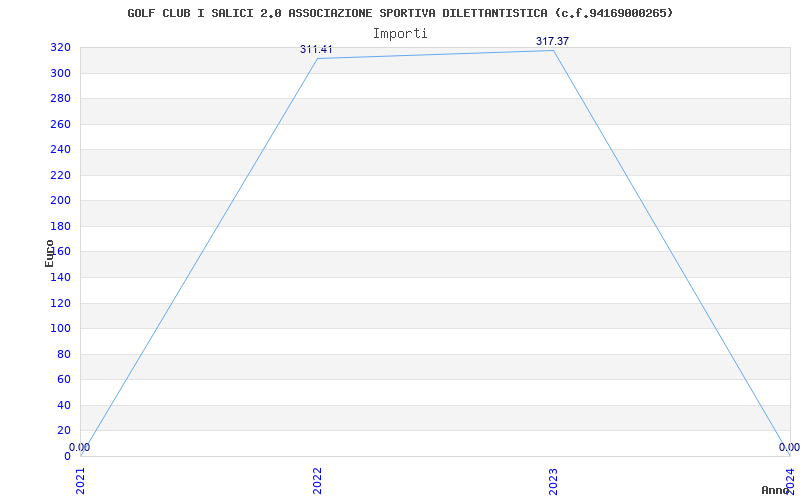Image resolution: width=800 pixels, height=500 pixels.
Task: Click the 320 y-axis tick label
Action: (60, 48)
